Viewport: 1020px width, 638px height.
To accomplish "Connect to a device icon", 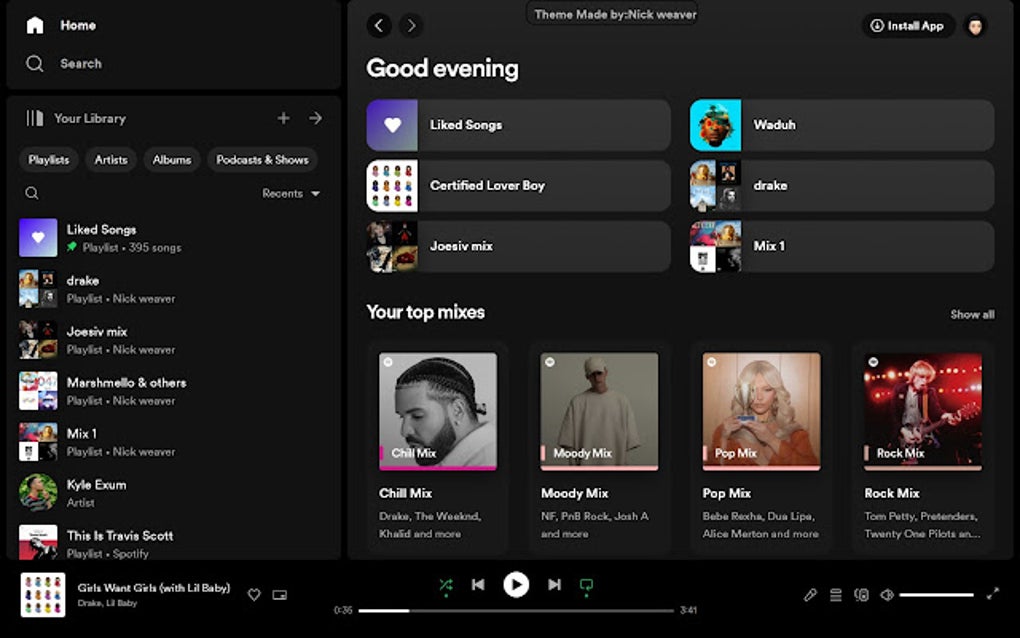I will 861,594.
